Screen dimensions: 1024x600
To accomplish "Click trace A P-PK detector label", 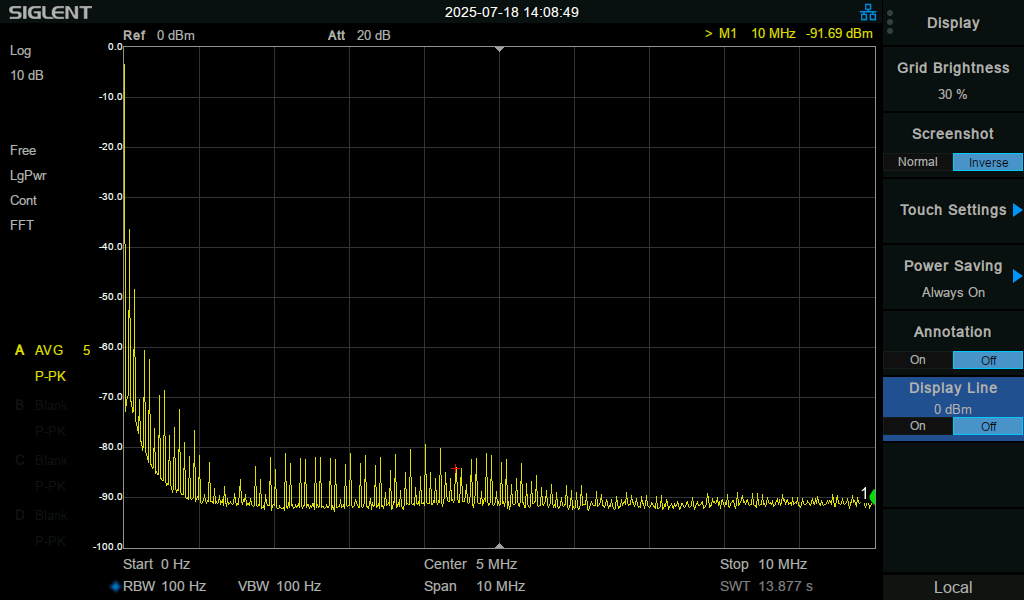I will pos(50,377).
